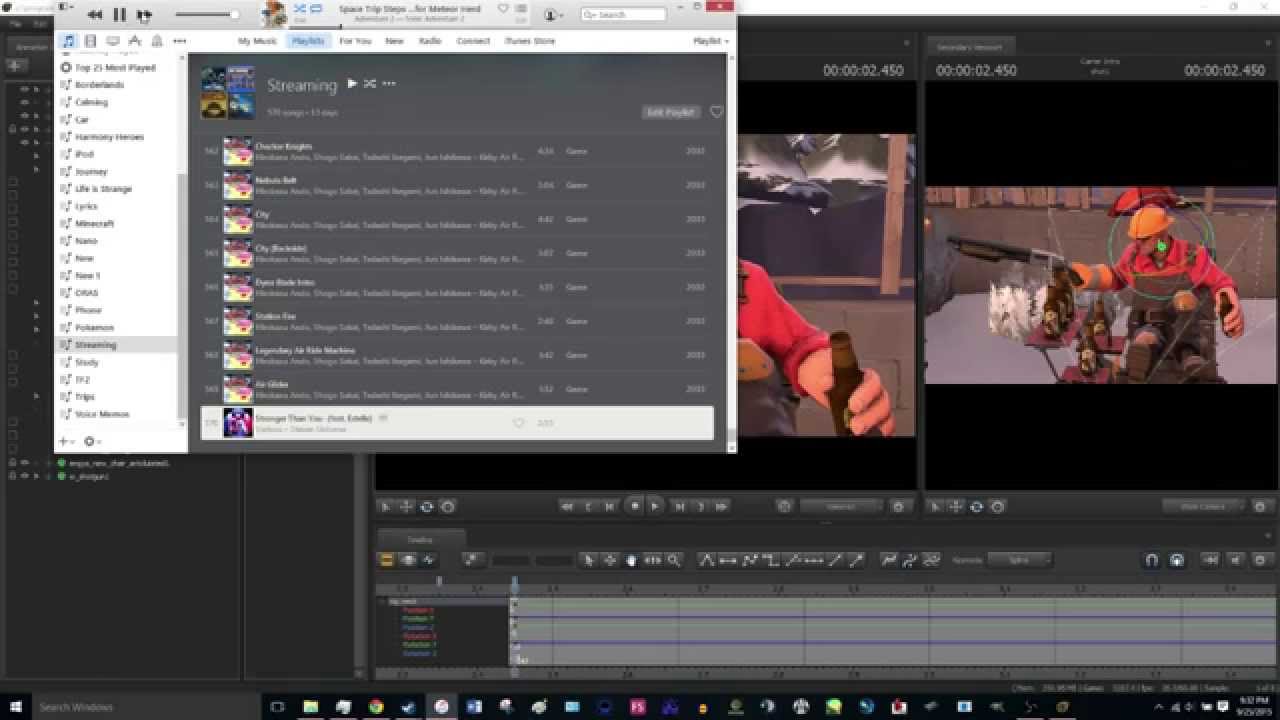Image resolution: width=1280 pixels, height=720 pixels.
Task: Open the Pokemon playlist
Action: pyautogui.click(x=94, y=327)
